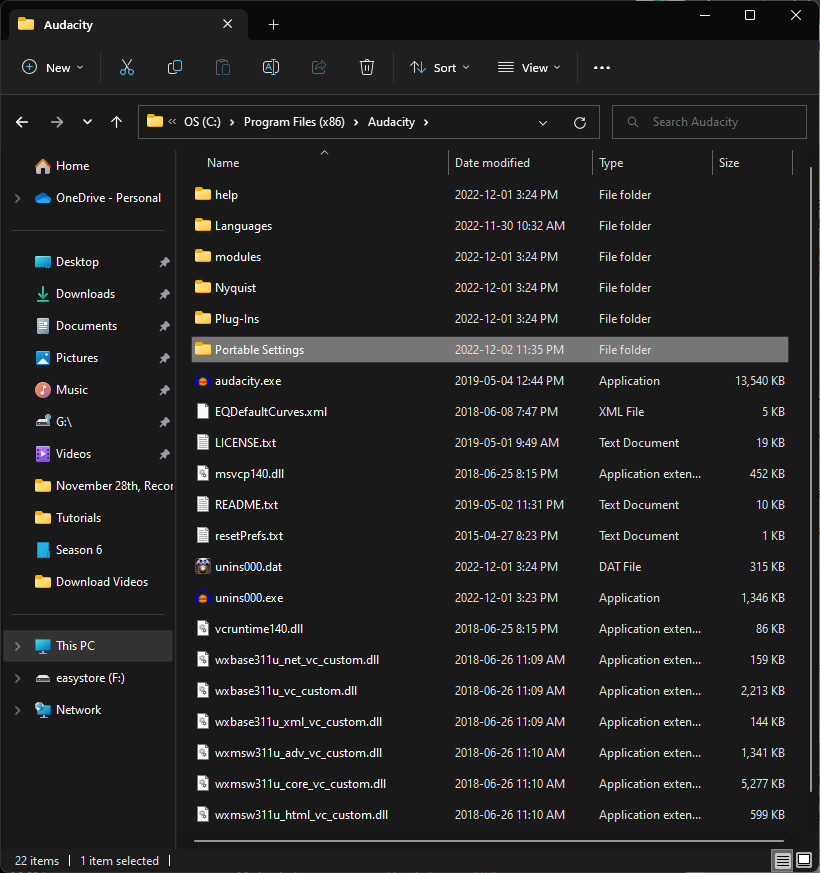Refresh the current folder view
Screen dimensions: 820x873
point(579,122)
